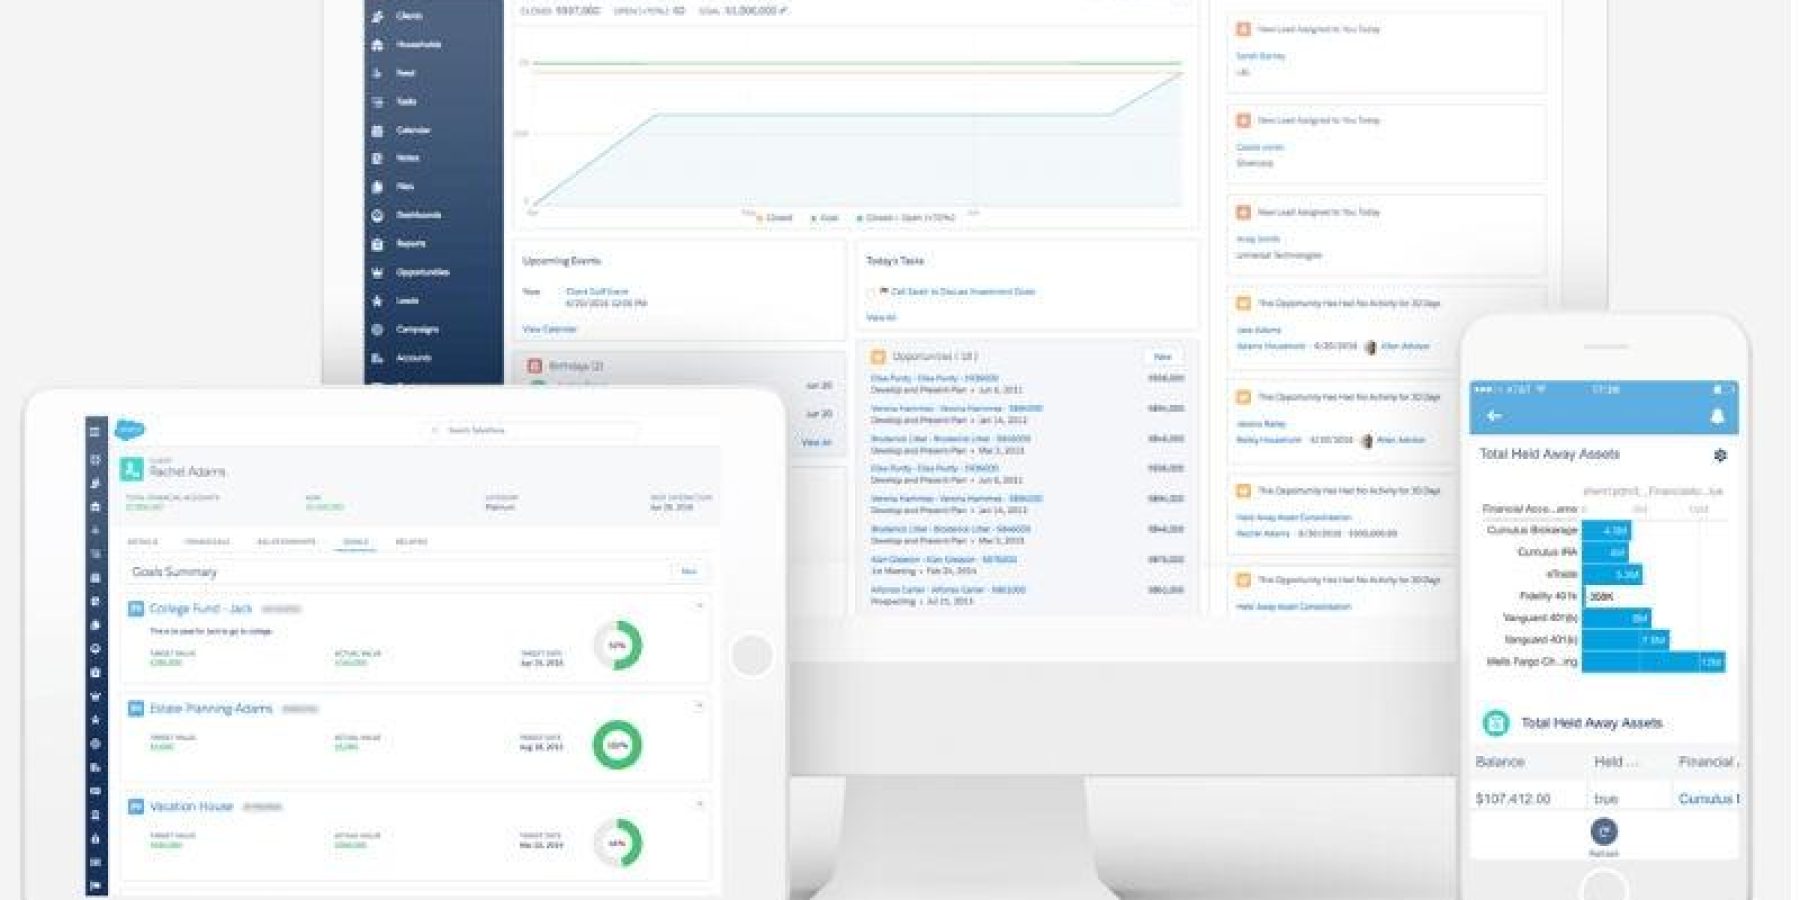This screenshot has width=1800, height=900.
Task: Click the Cumulus IRA bar on phone
Action: pyautogui.click(x=1605, y=552)
